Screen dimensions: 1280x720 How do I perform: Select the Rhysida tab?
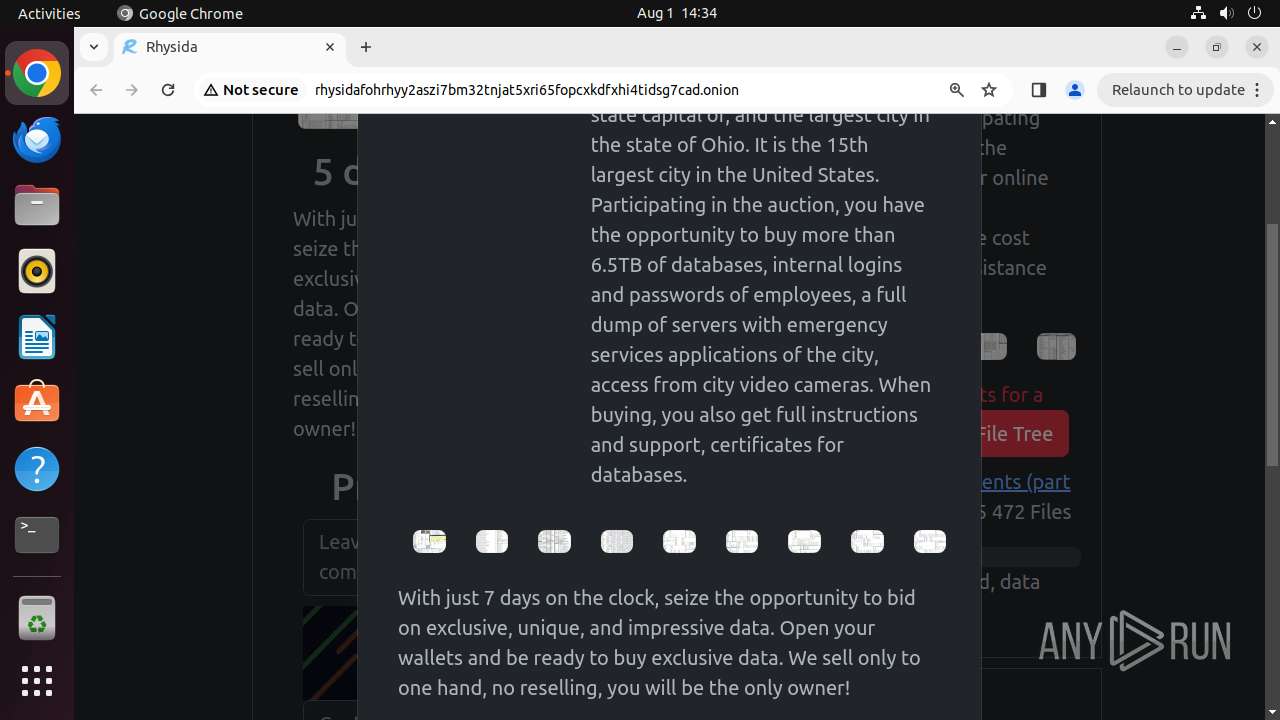pyautogui.click(x=229, y=47)
